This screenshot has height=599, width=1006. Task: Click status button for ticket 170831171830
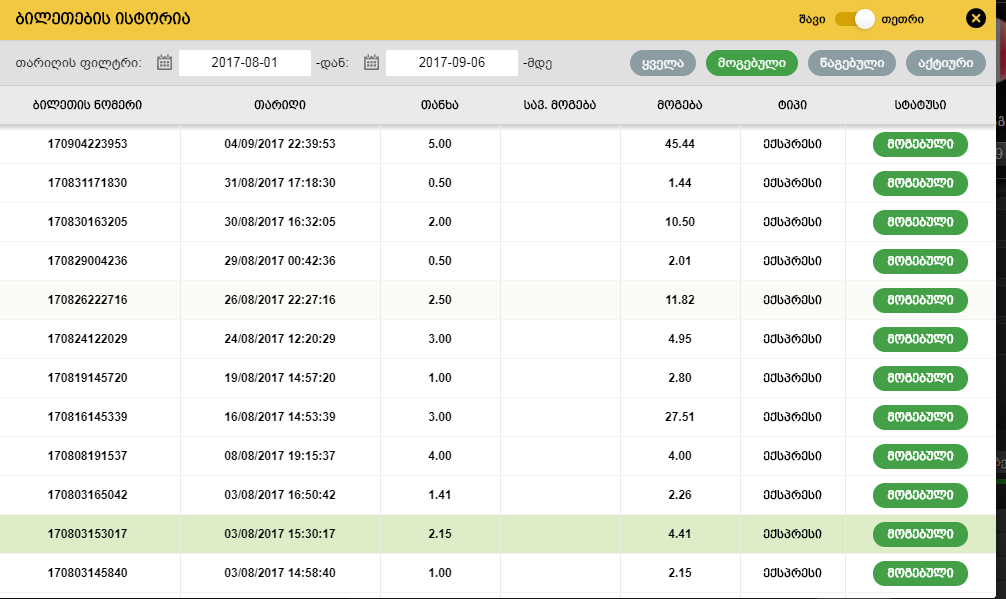pos(920,183)
